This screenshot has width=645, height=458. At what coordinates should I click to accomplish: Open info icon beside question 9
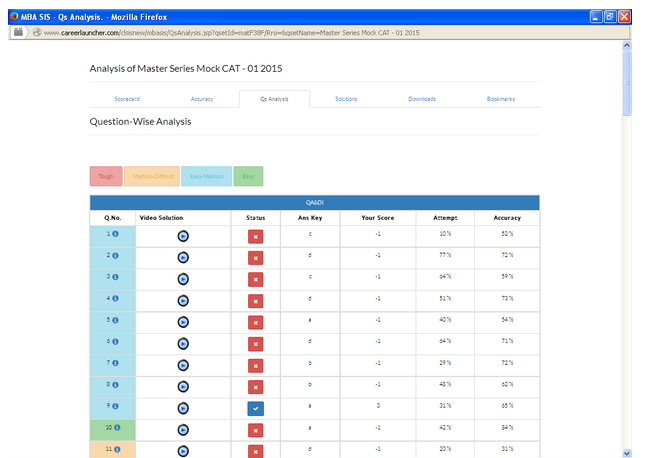point(116,406)
